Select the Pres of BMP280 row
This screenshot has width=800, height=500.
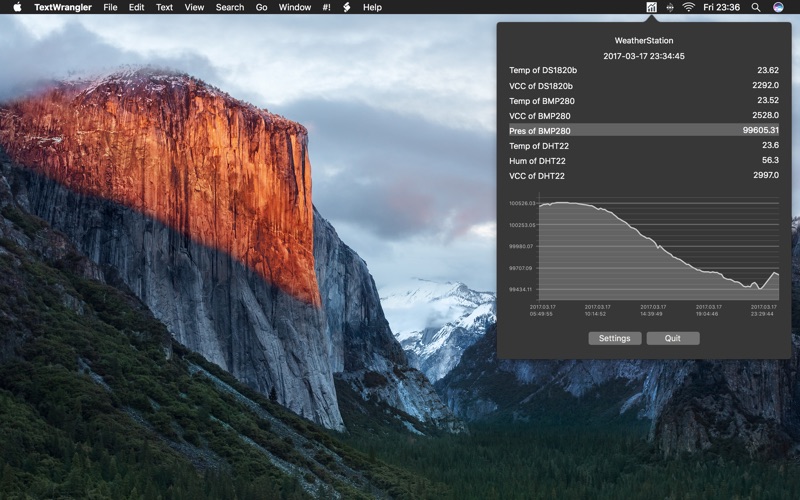click(x=644, y=131)
